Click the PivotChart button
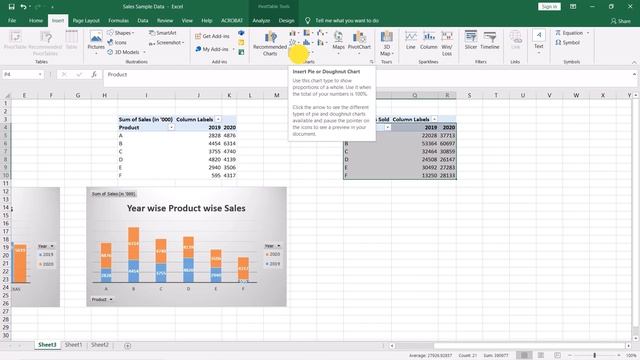 click(x=359, y=42)
